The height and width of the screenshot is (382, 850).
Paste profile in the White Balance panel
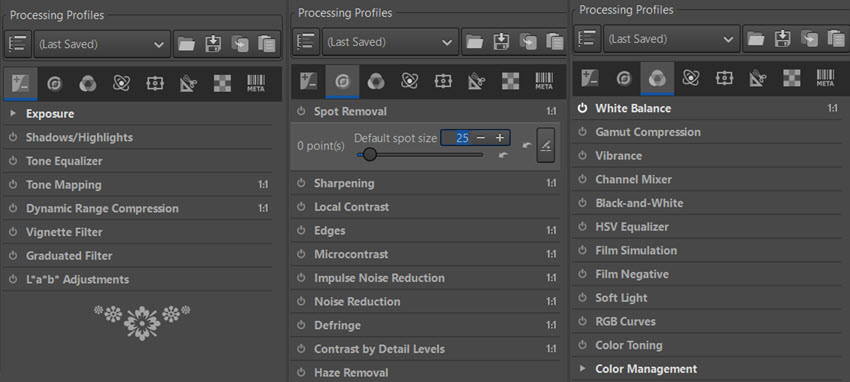[x=835, y=38]
